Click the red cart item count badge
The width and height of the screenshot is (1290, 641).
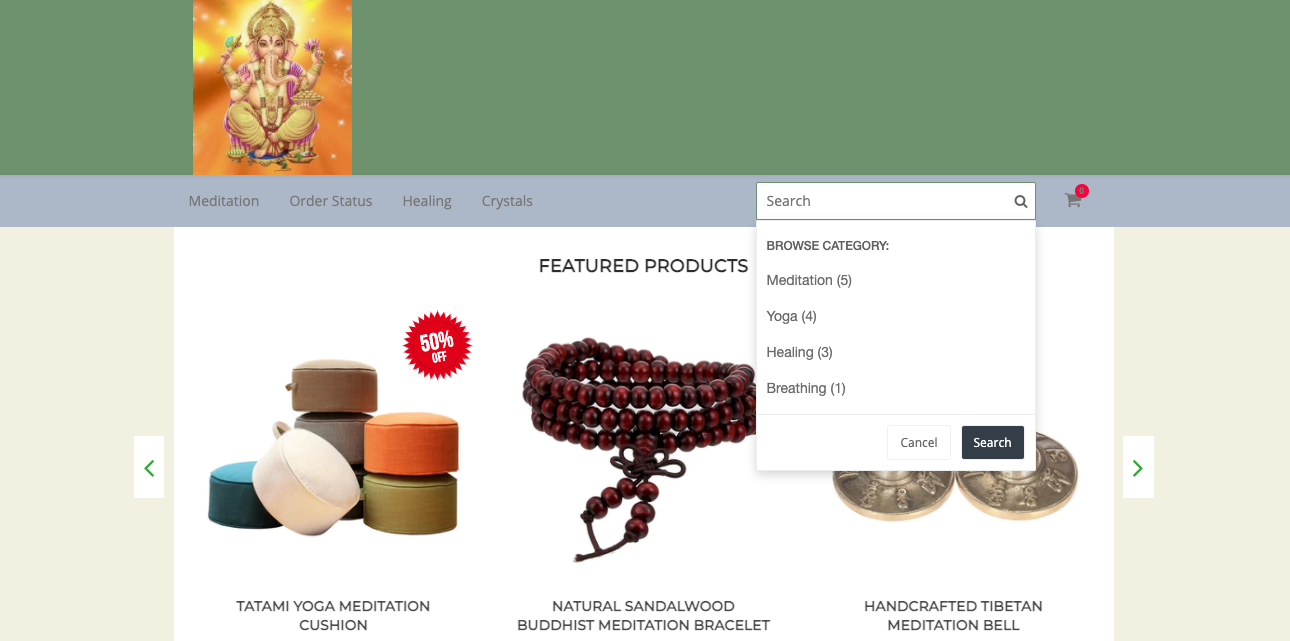coord(1082,190)
